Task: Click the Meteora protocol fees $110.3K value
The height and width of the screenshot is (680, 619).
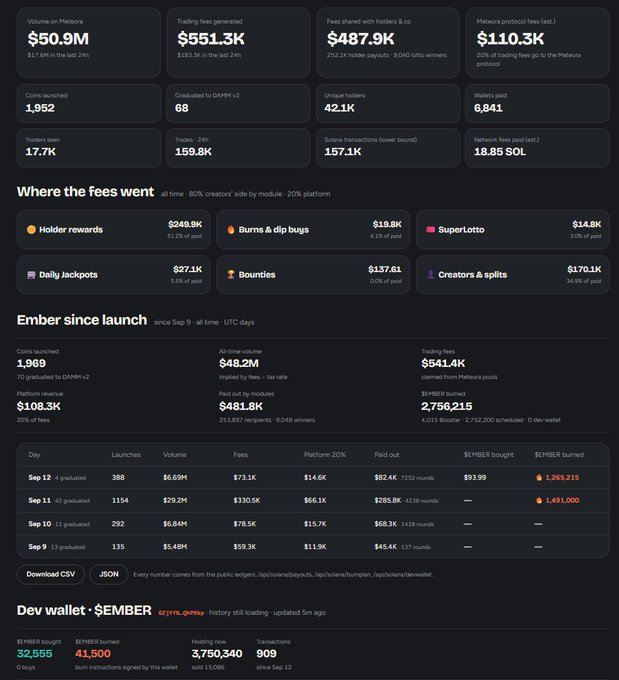Action: (x=510, y=39)
